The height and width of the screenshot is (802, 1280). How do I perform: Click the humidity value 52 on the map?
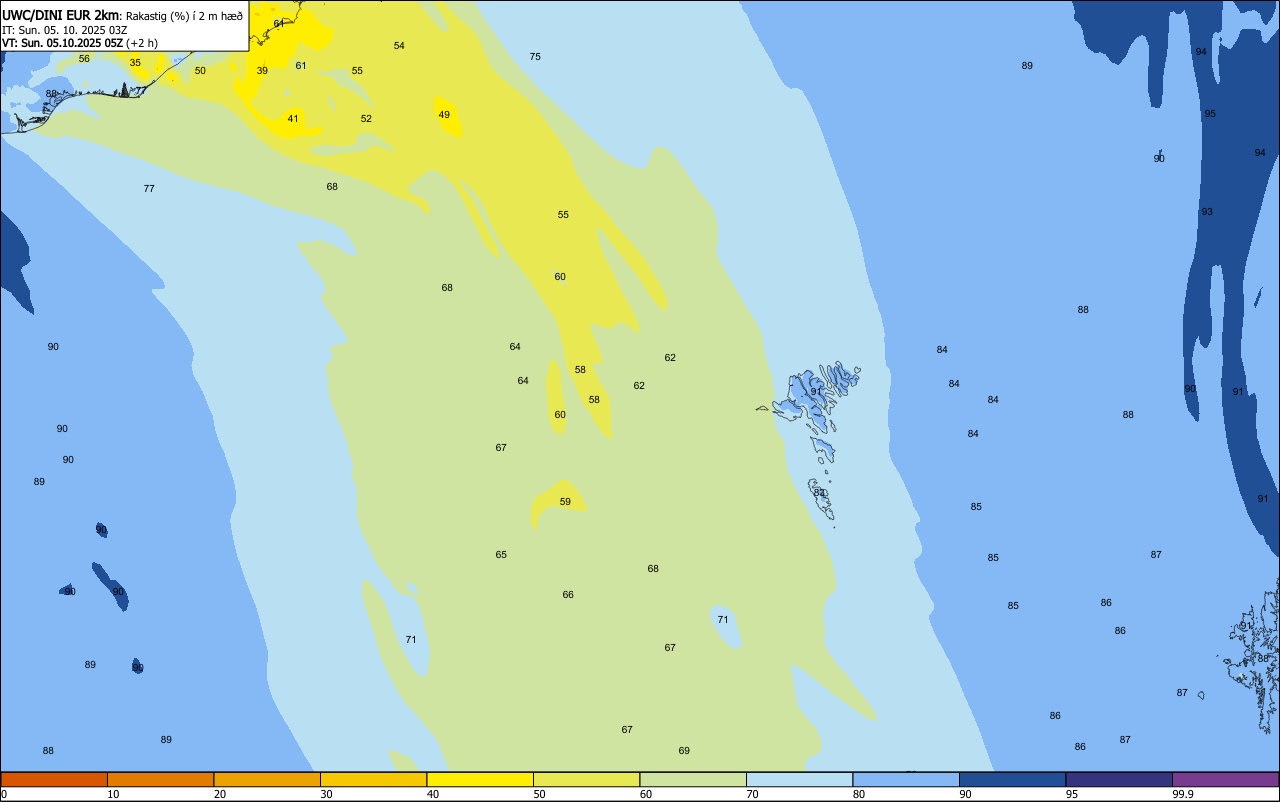pos(366,119)
